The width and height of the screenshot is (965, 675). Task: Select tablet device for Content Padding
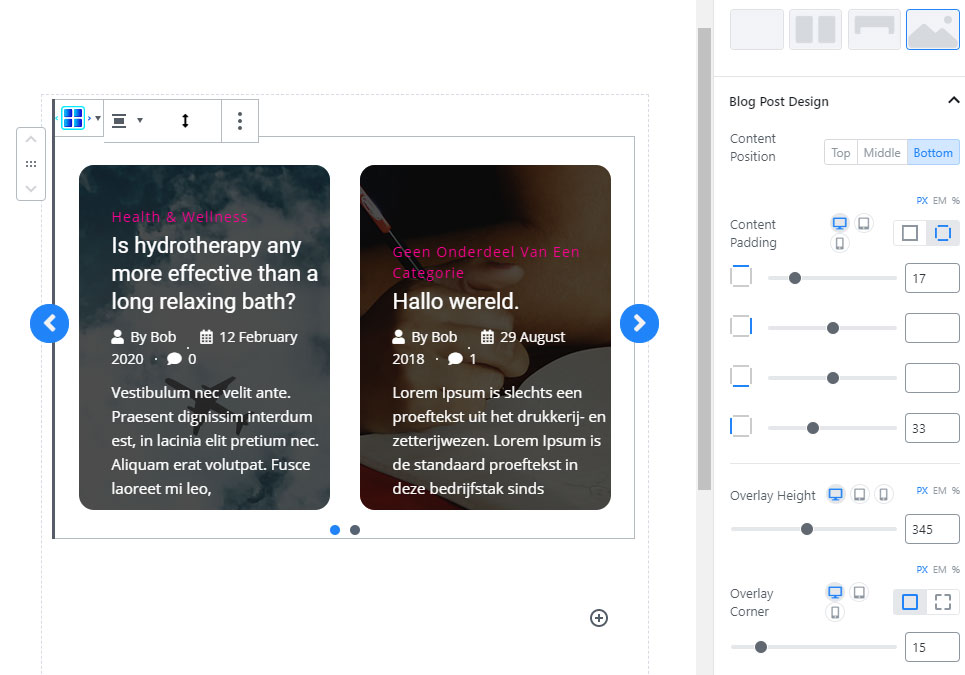point(864,223)
